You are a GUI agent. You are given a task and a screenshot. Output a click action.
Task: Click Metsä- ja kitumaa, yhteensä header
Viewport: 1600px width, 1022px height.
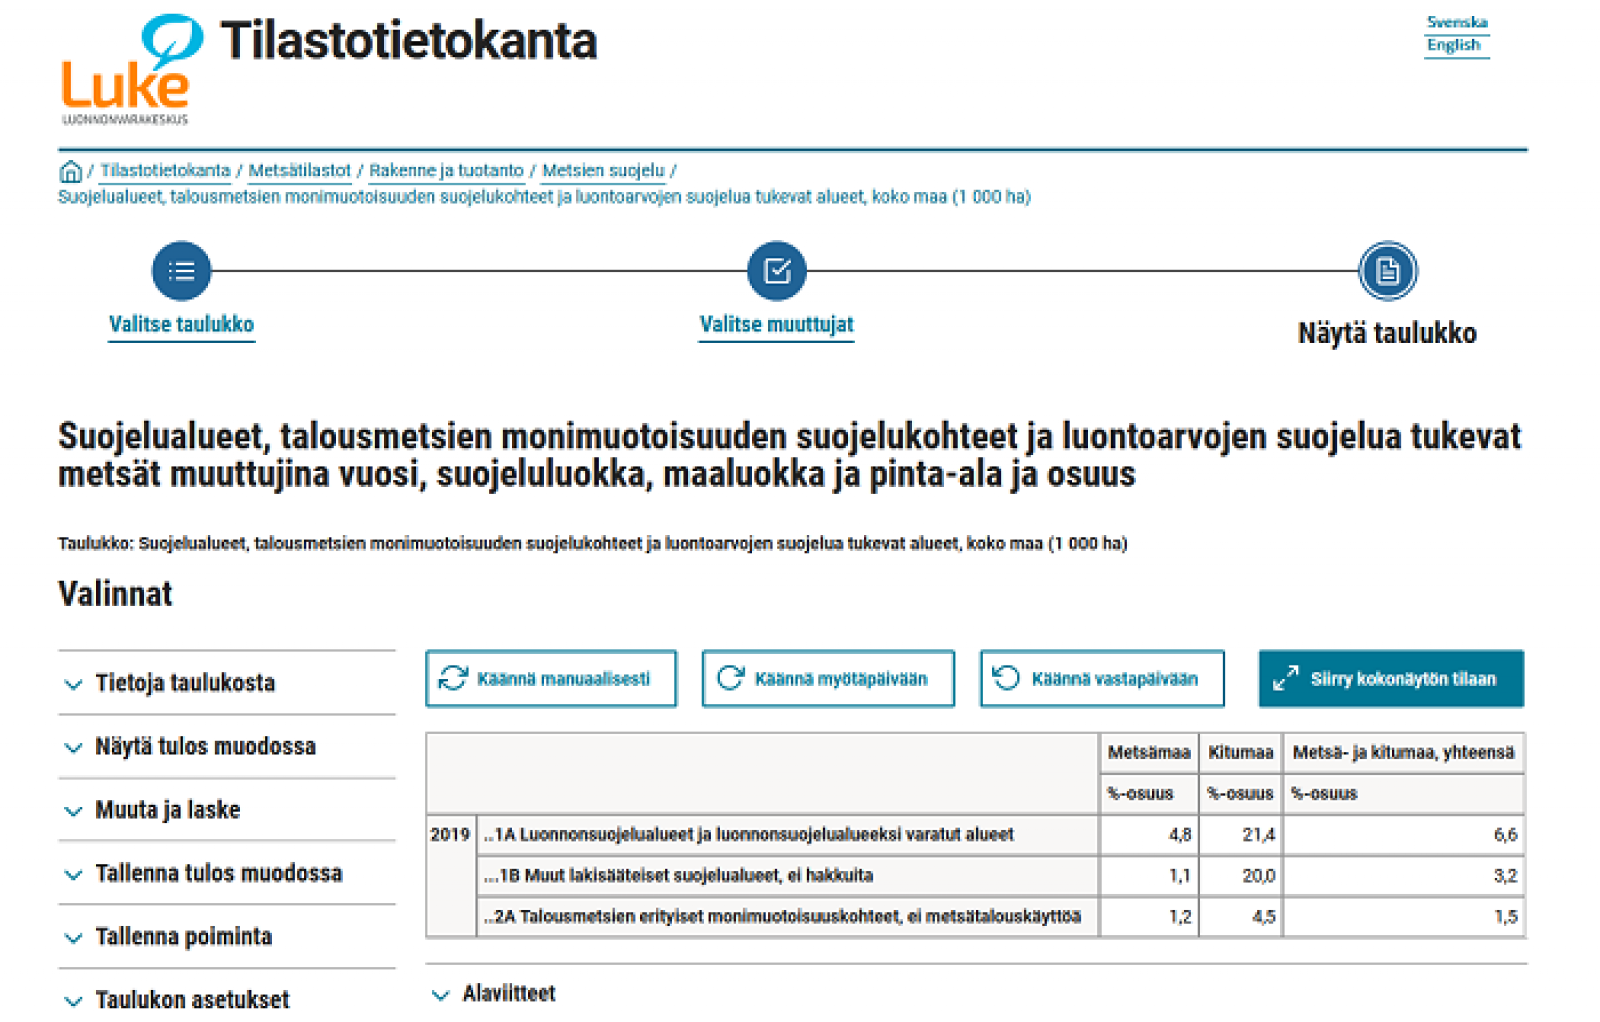1403,753
